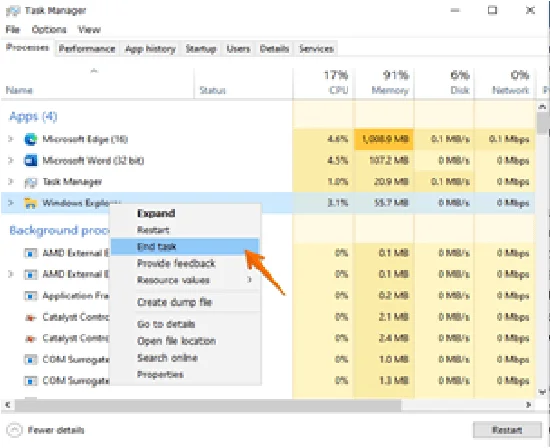Switch to the Startup tab
Screen dimensions: 550x448
[x=201, y=49]
